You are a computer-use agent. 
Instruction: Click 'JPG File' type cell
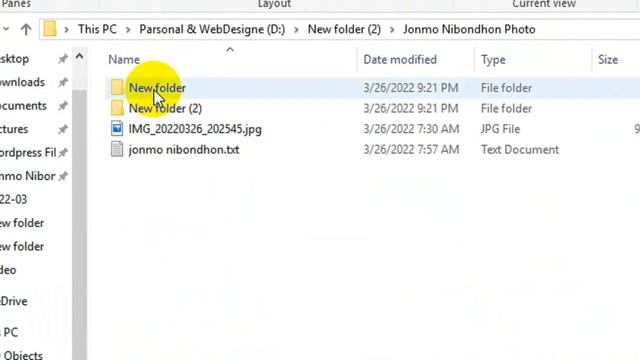click(x=500, y=129)
